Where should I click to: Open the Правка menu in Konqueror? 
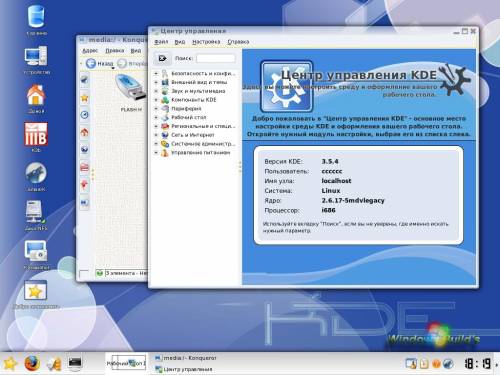115,51
